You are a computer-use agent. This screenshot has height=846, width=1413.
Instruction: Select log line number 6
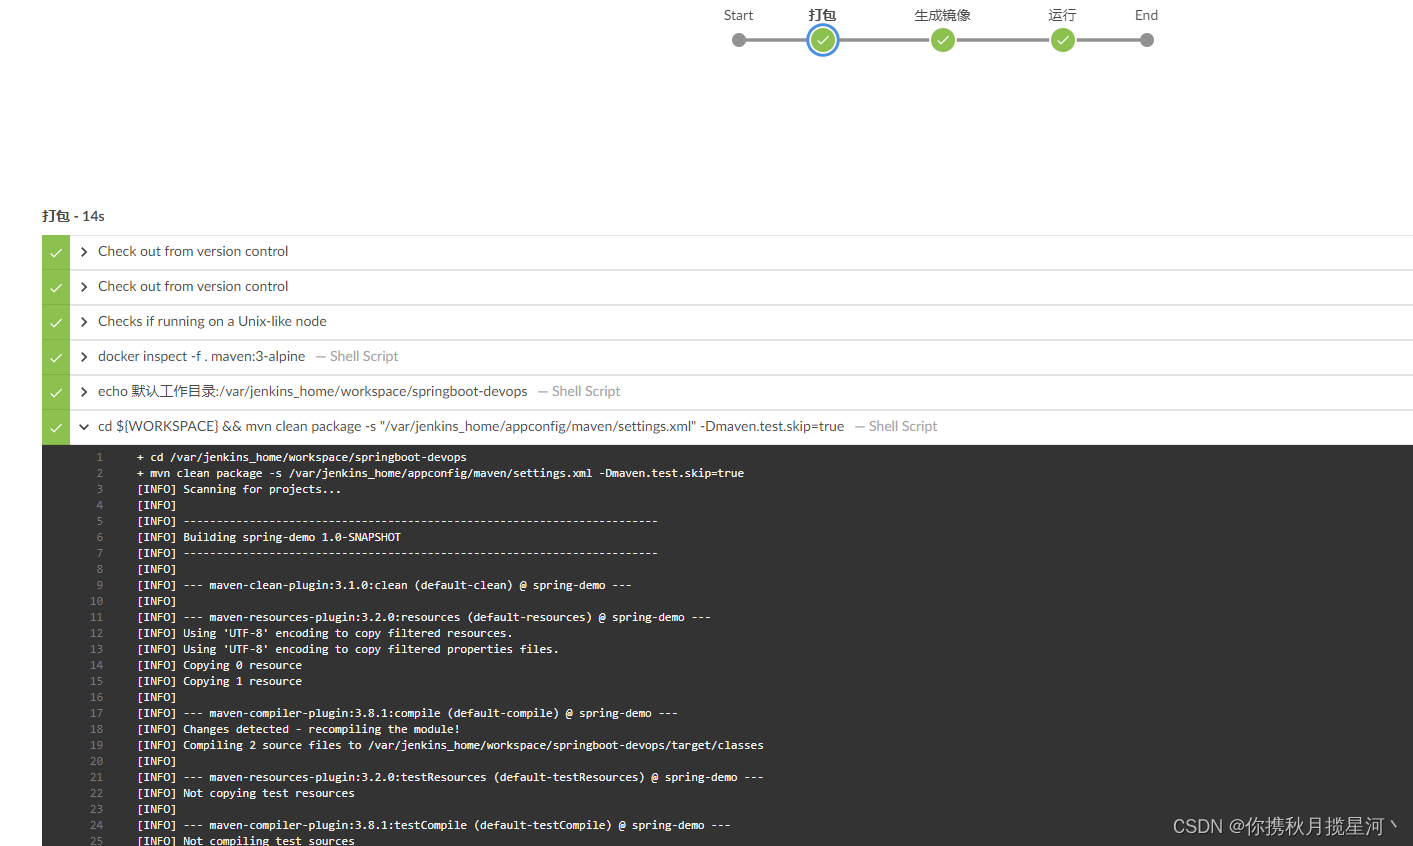tap(100, 537)
